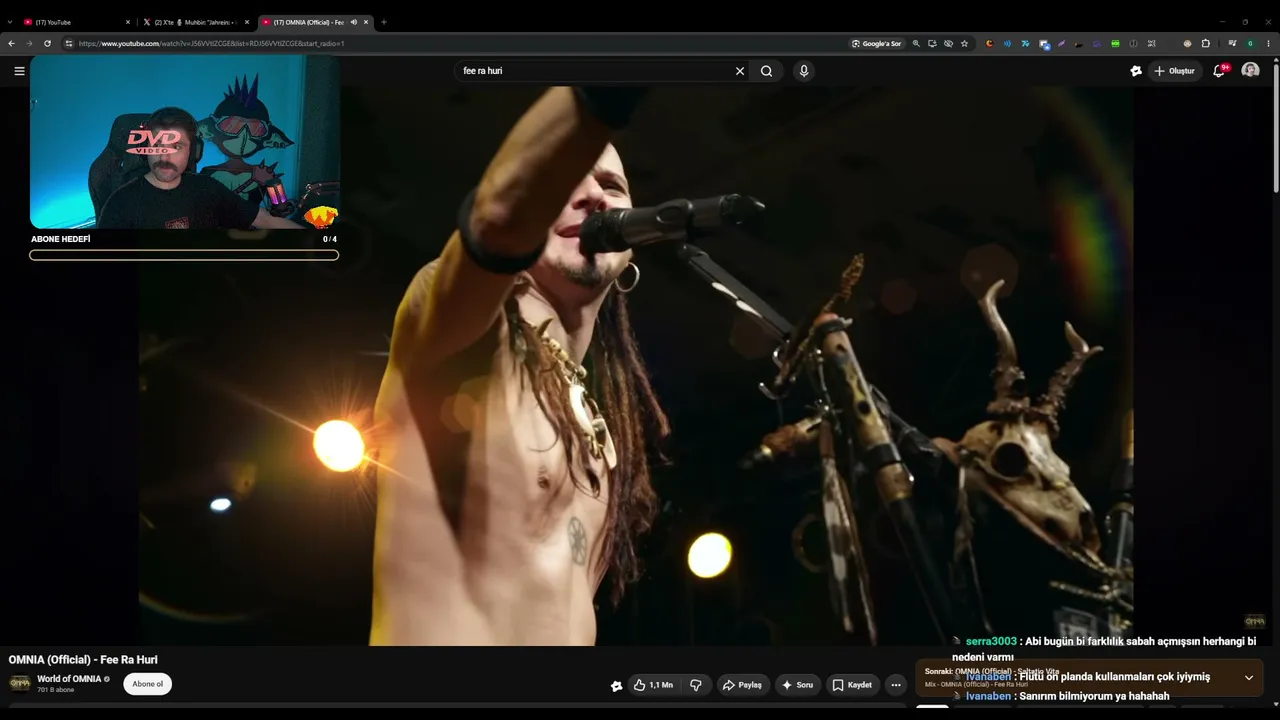1280x720 pixels.
Task: Click the Soru ask button
Action: (797, 685)
